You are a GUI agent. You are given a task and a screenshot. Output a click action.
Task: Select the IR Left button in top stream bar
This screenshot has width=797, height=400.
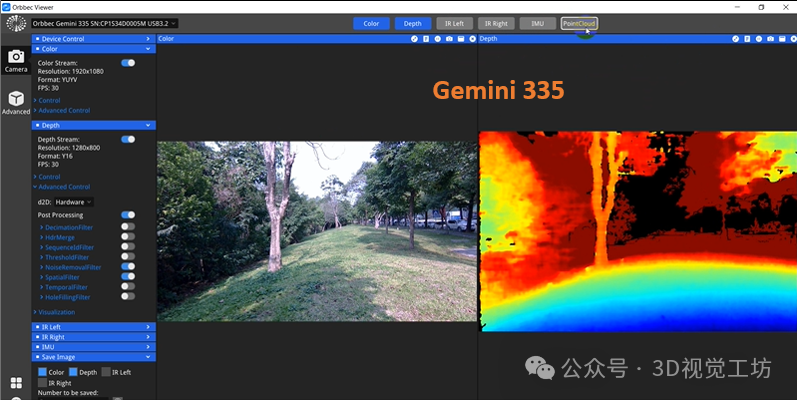pos(454,23)
